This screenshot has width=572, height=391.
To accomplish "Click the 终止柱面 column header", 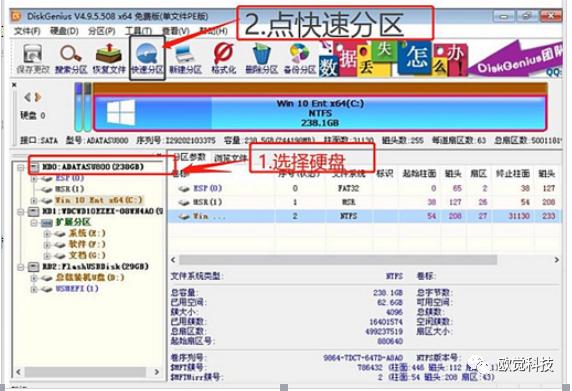I will (513, 174).
